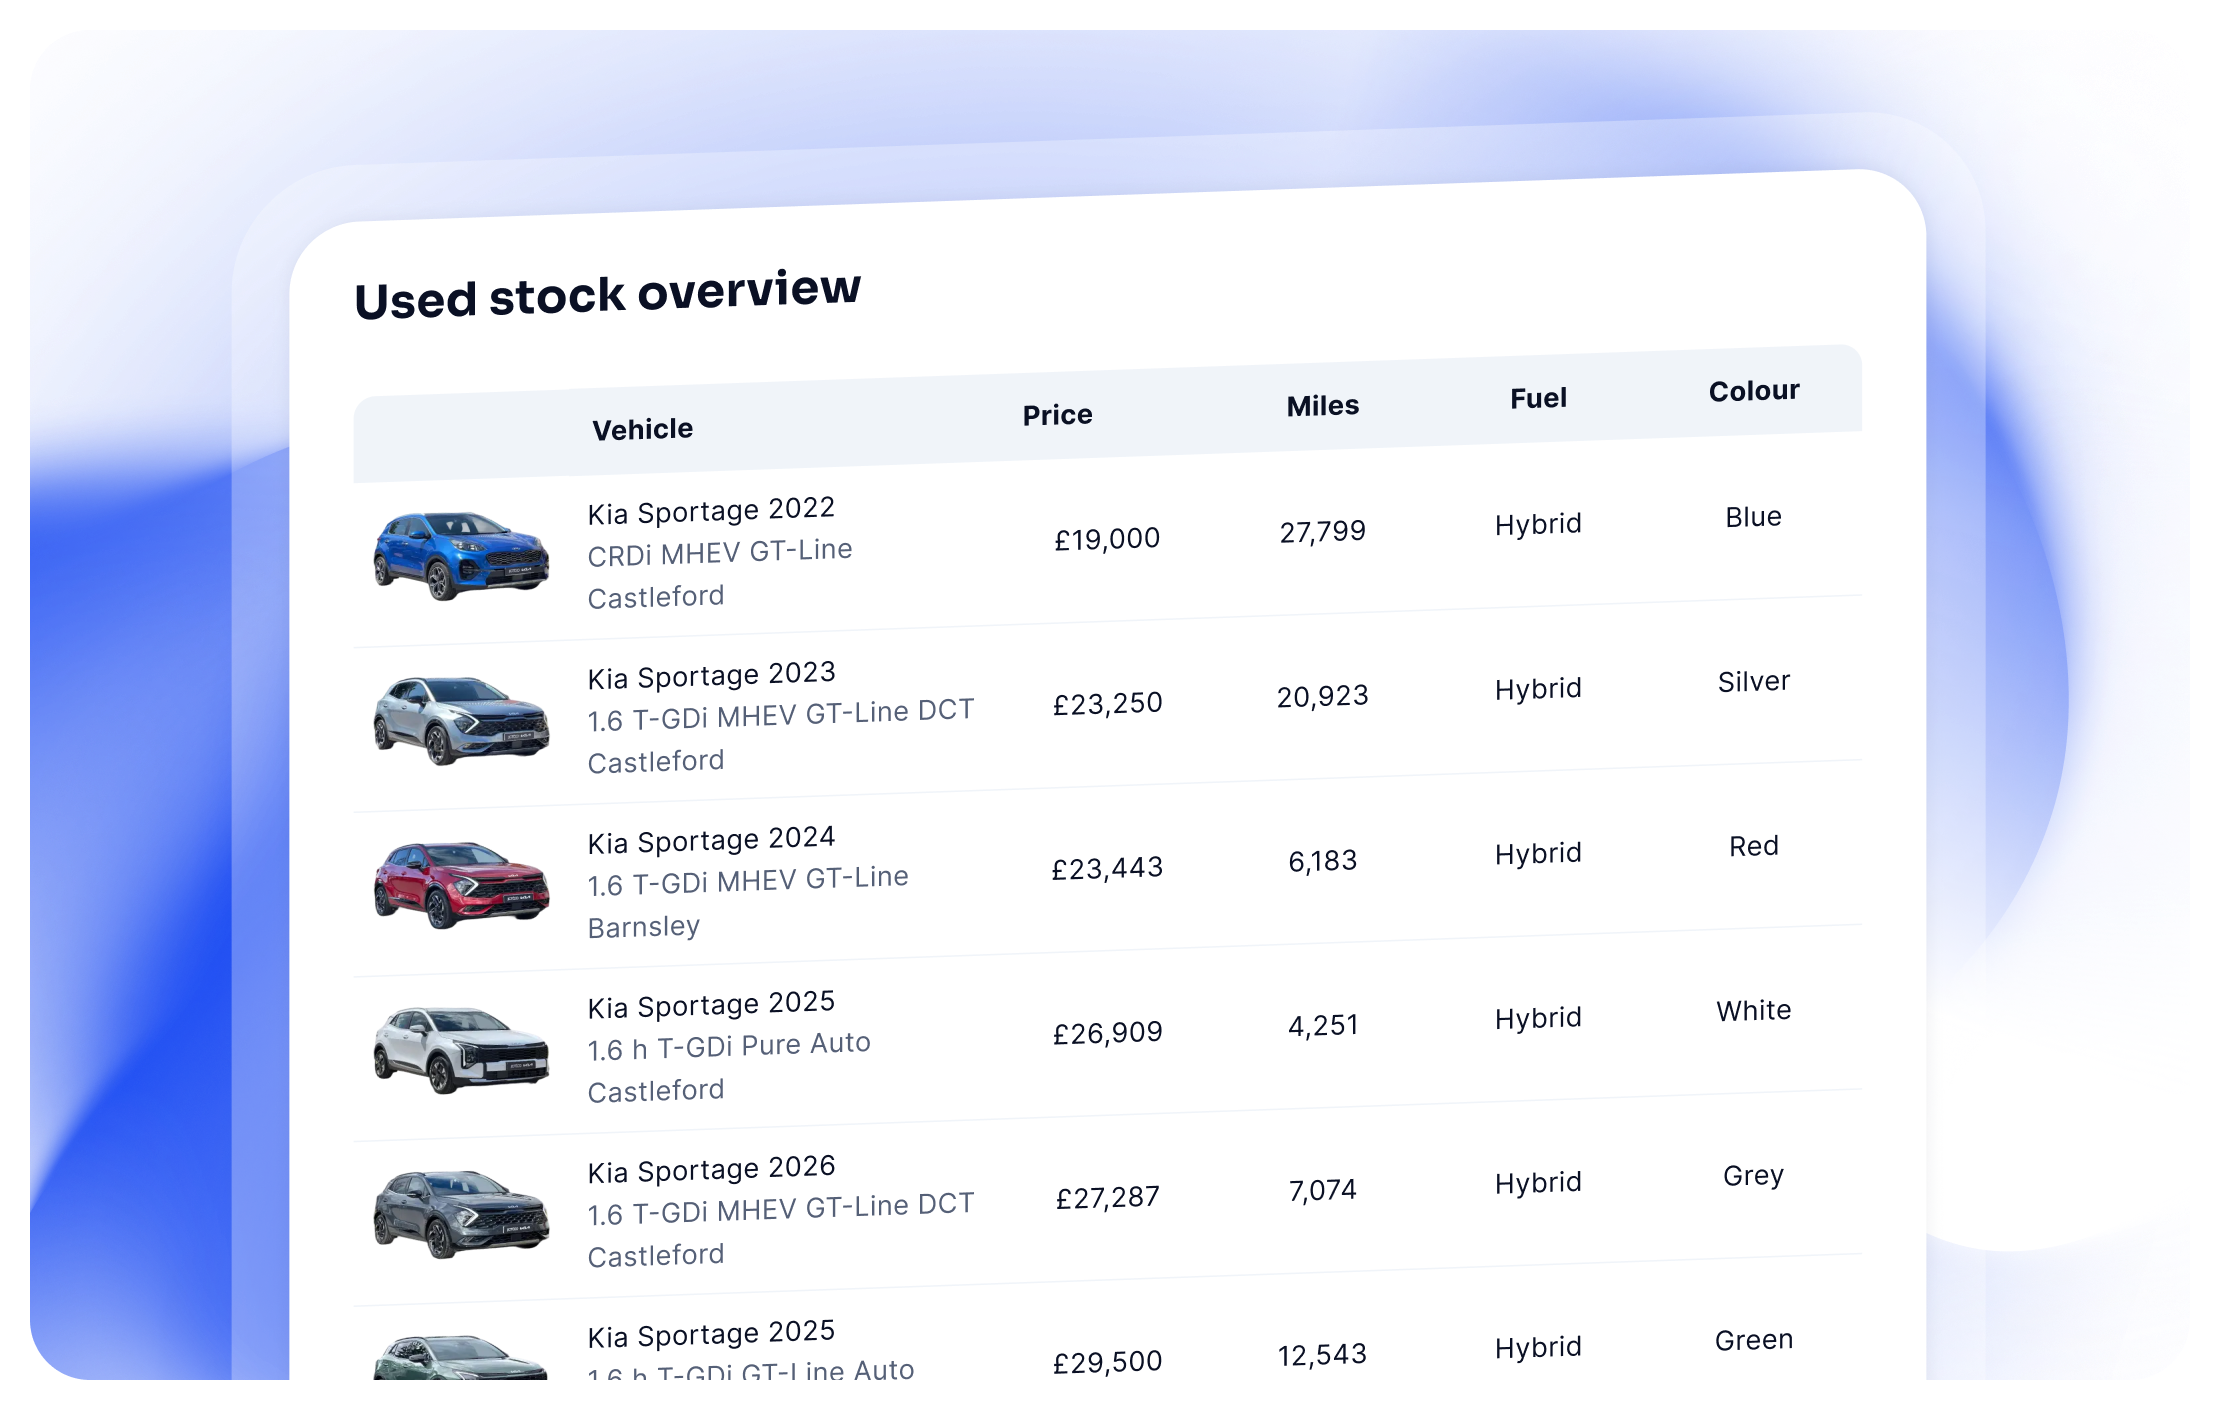
Task: Select the Green colour cell
Action: tap(1754, 1340)
